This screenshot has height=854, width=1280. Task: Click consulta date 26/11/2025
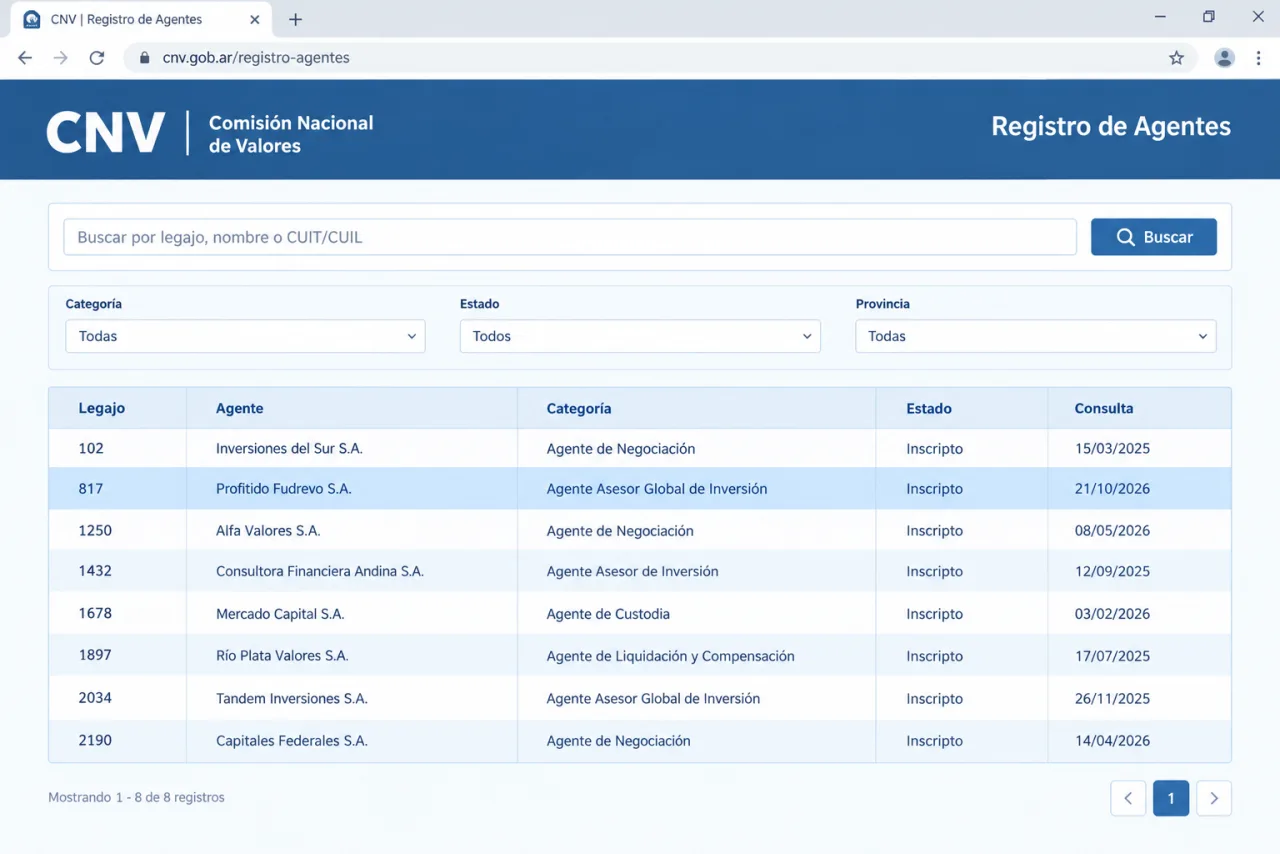[1112, 698]
